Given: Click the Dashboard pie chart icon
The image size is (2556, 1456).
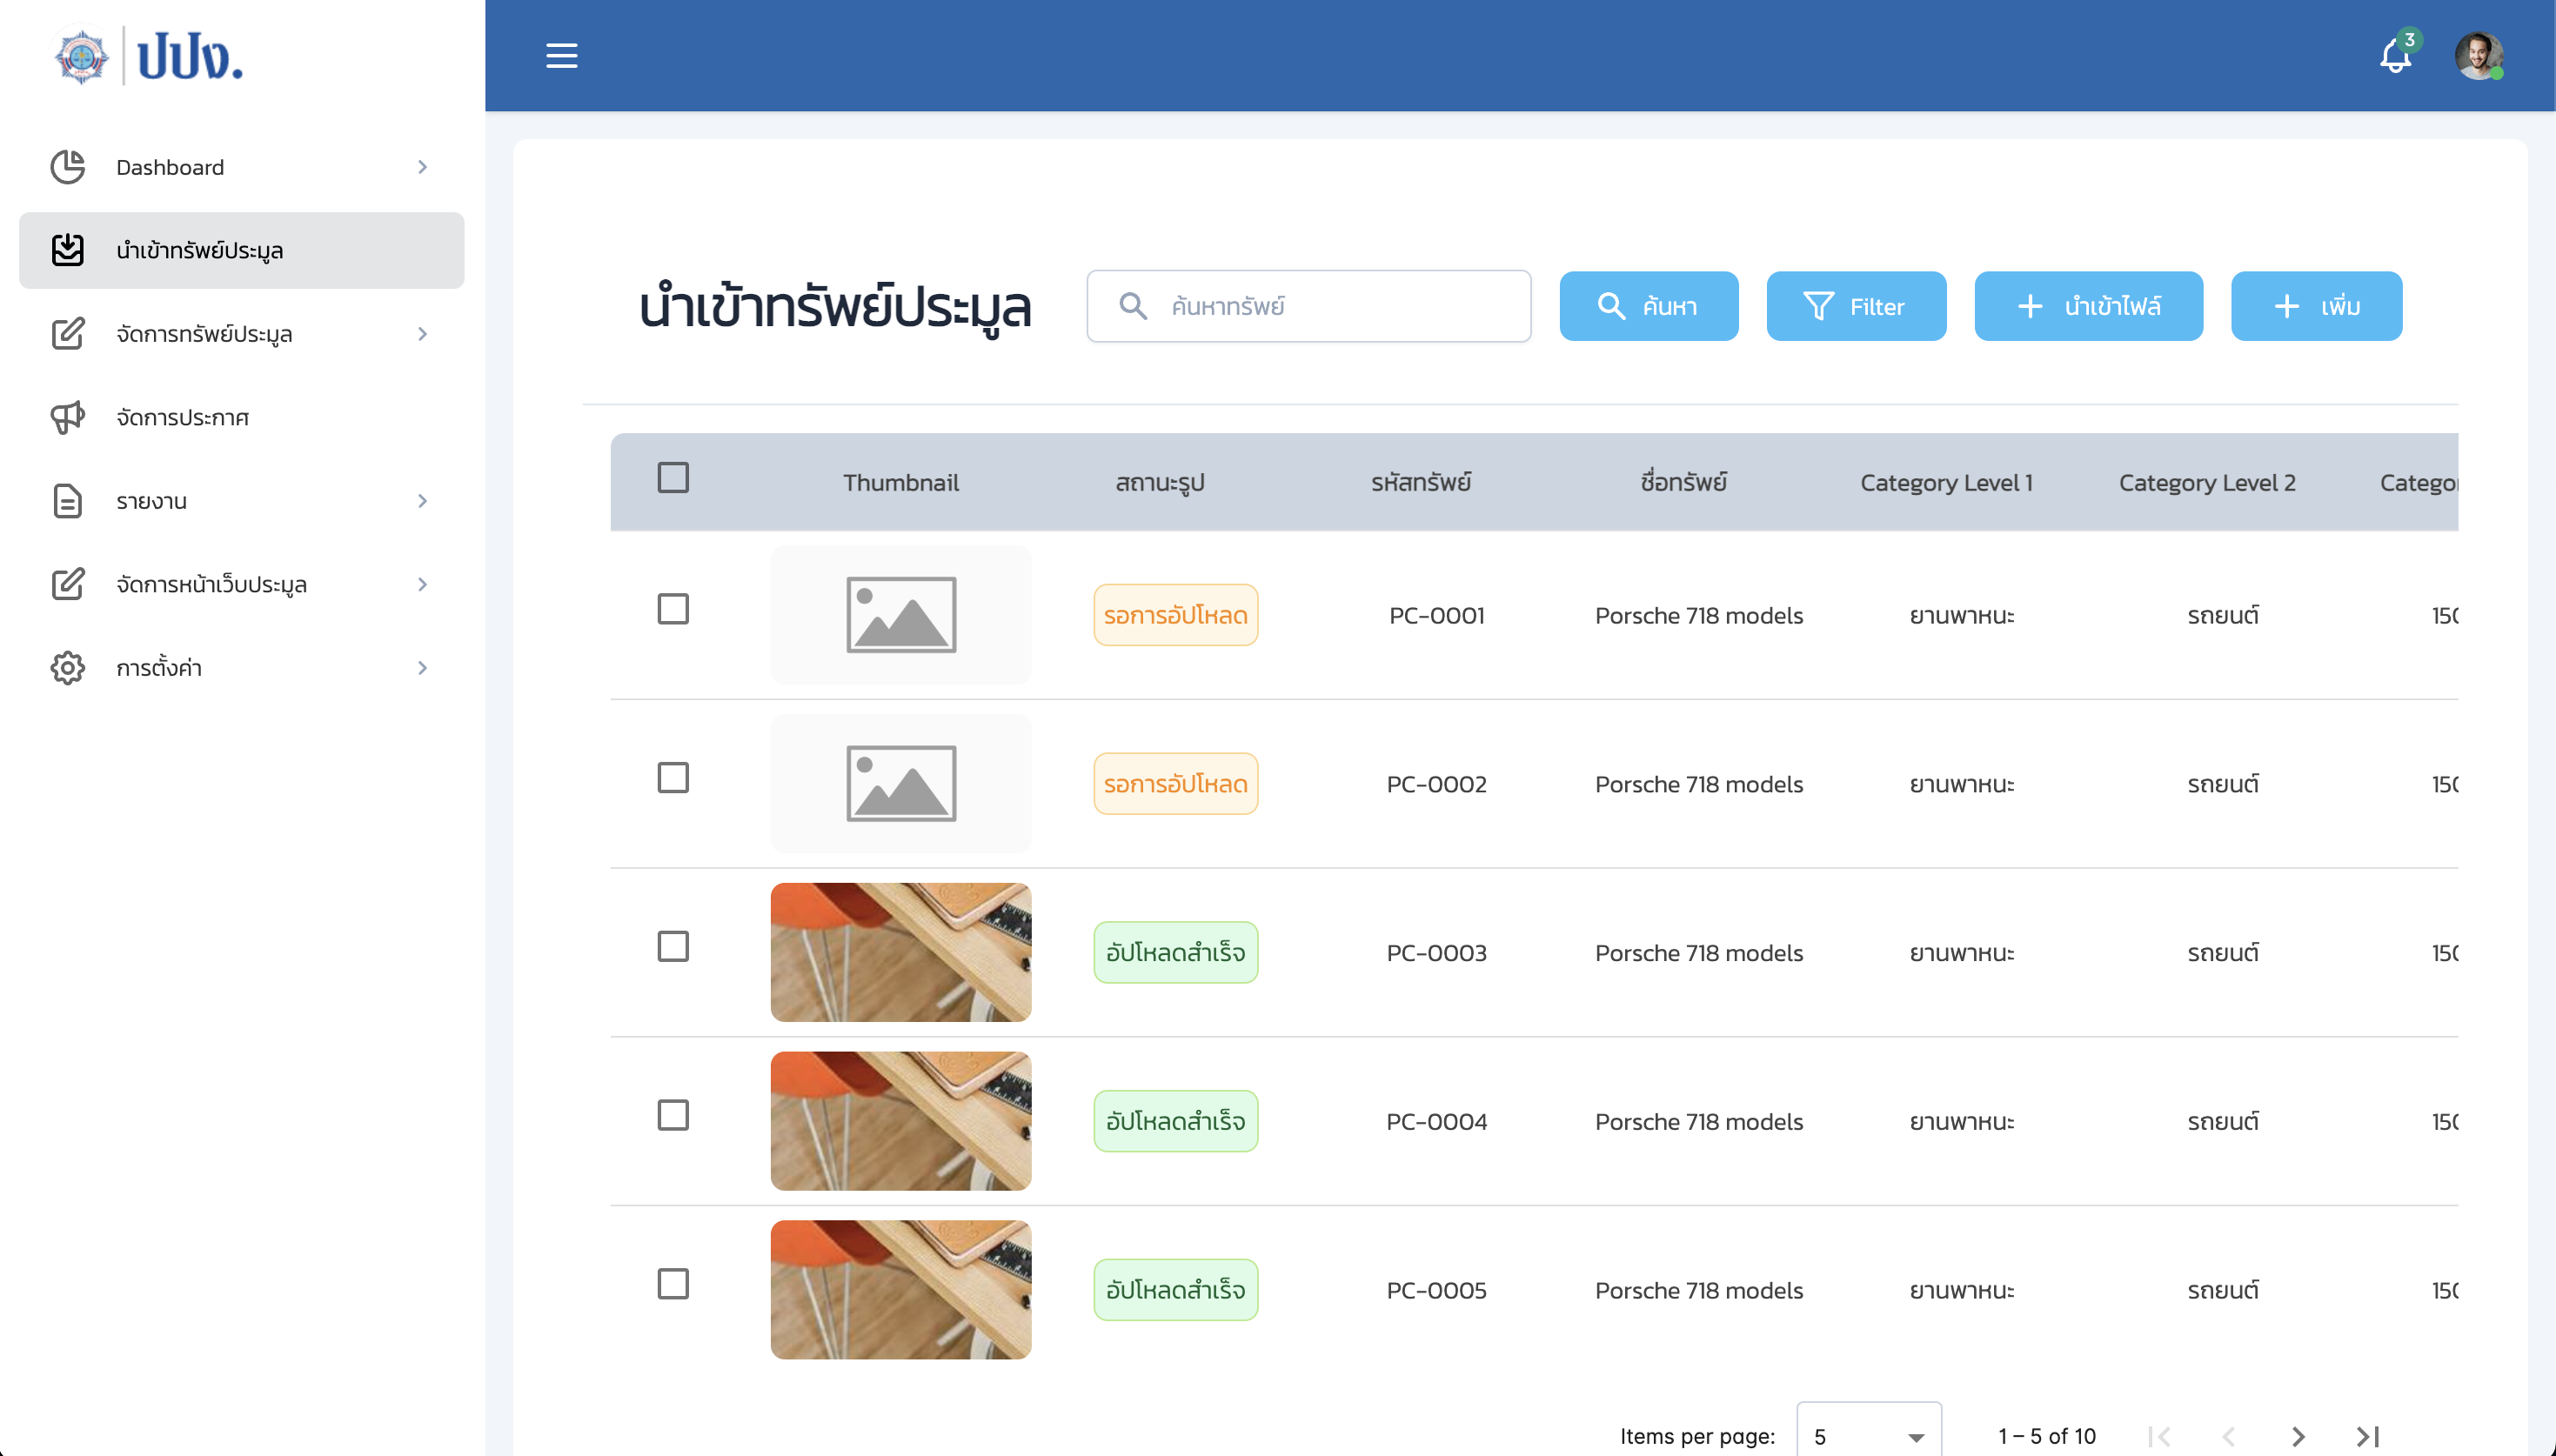Looking at the screenshot, I should 68,167.
